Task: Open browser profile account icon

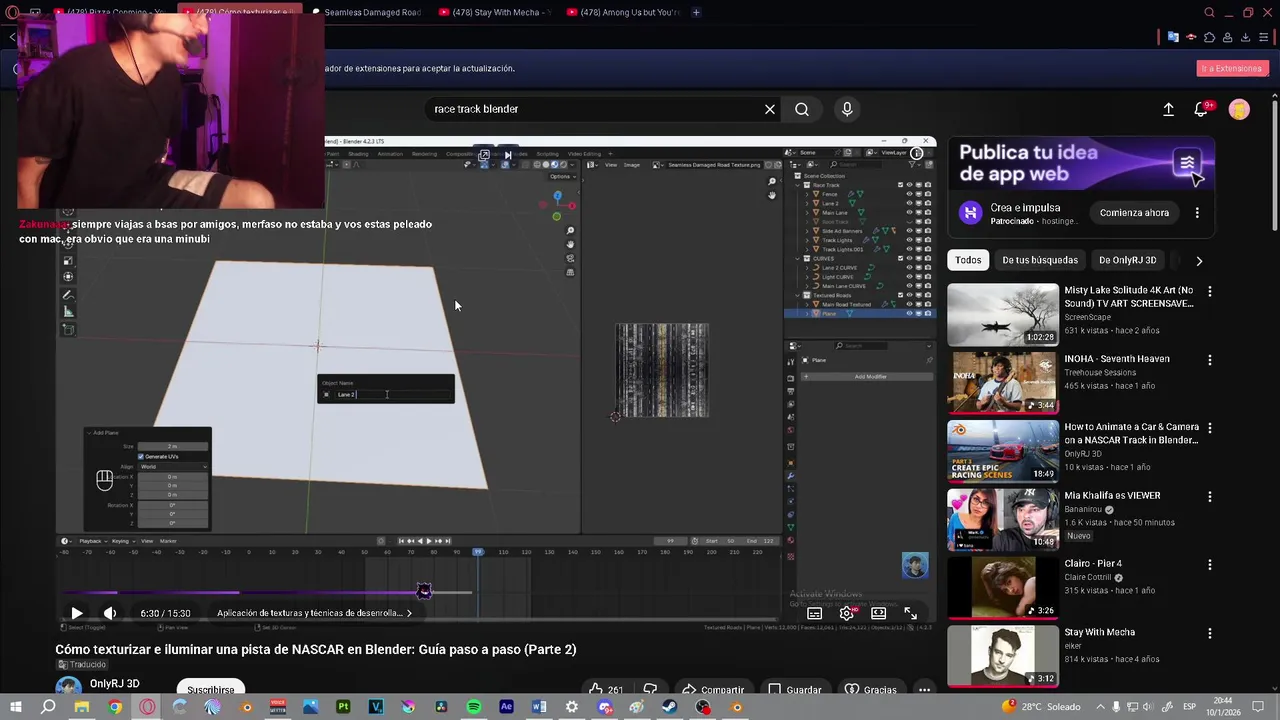Action: point(1228,37)
